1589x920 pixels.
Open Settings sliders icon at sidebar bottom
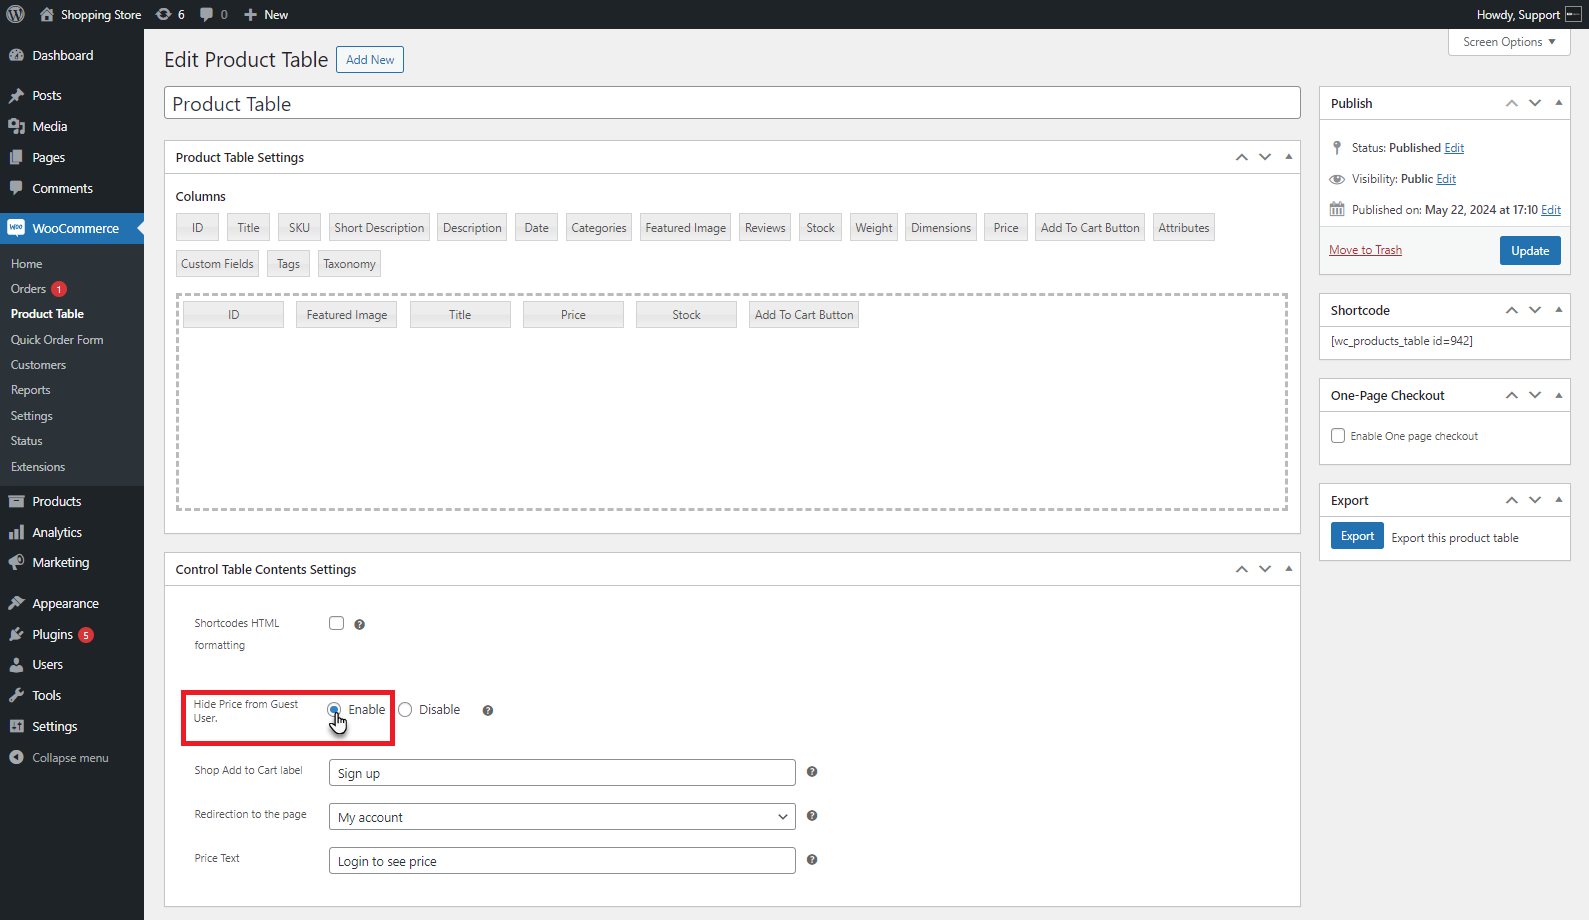[x=16, y=727]
